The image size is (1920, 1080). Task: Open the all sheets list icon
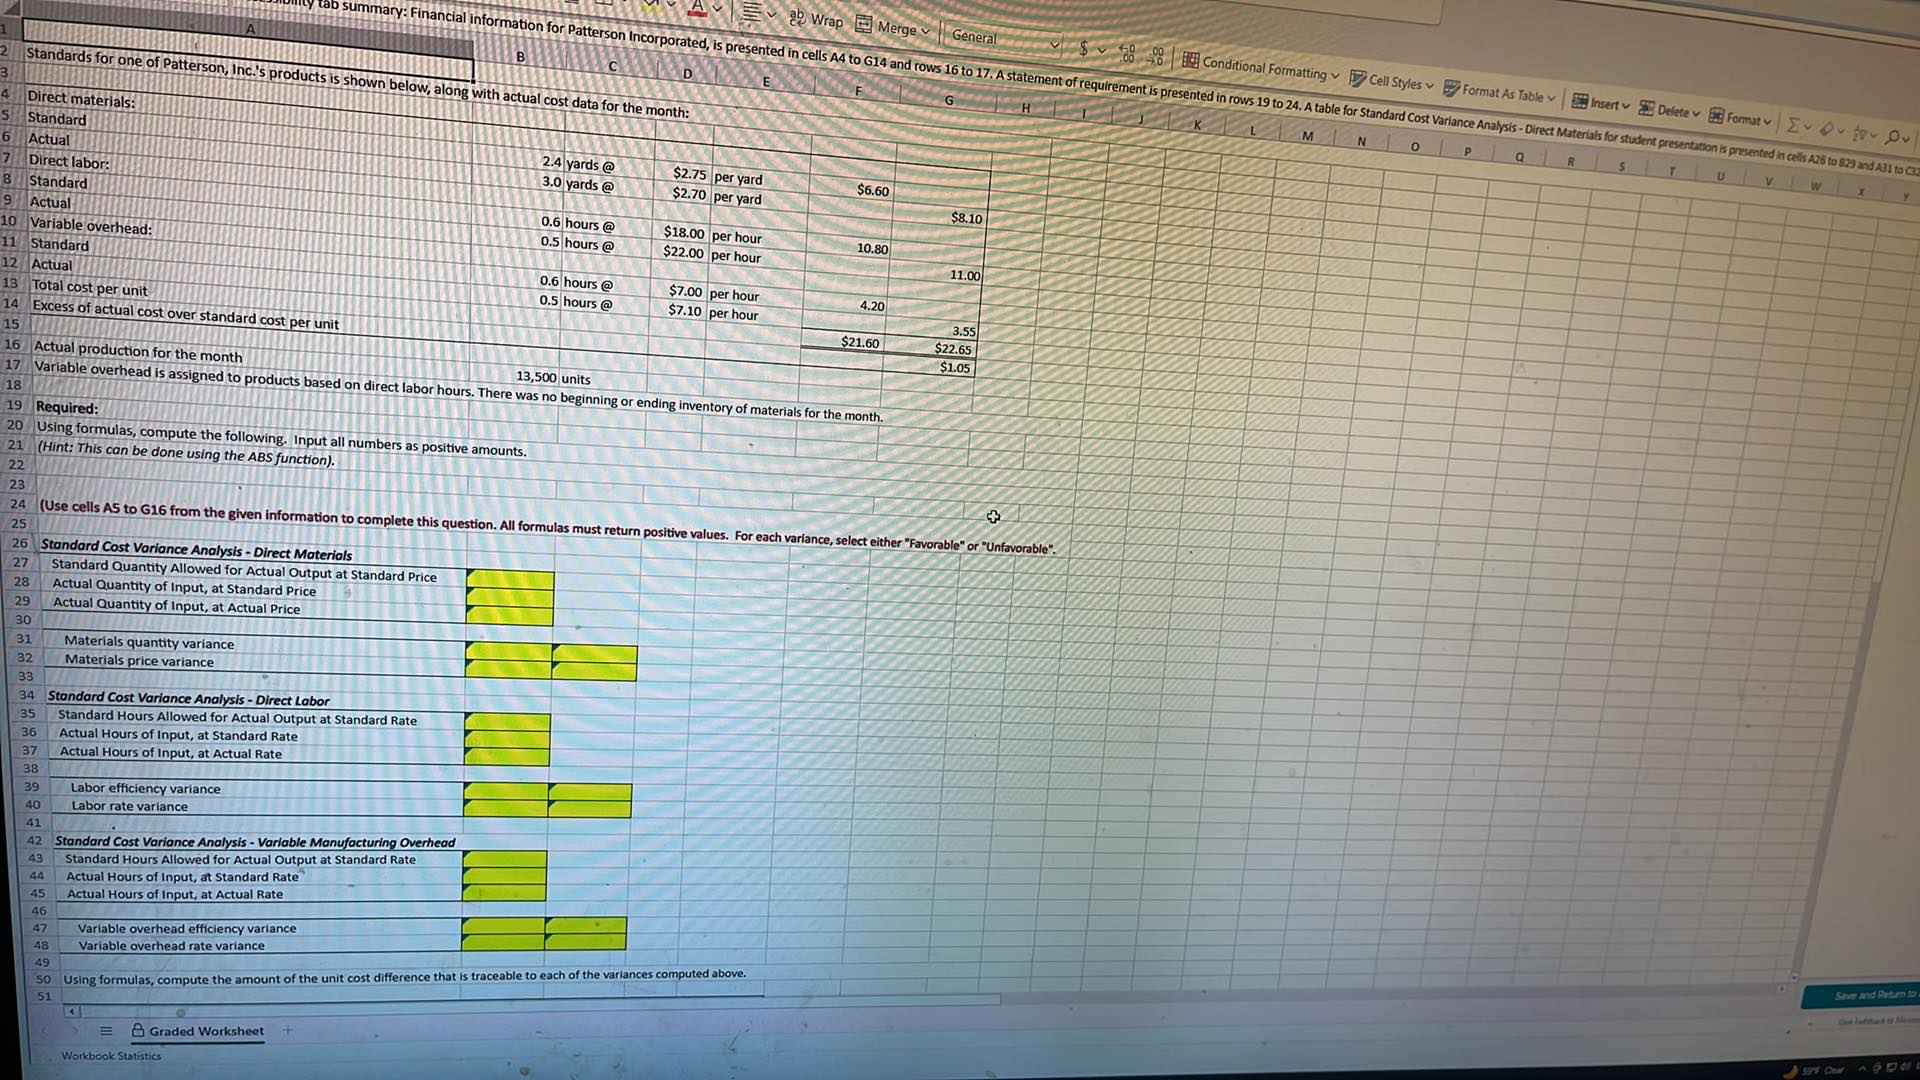[106, 1031]
